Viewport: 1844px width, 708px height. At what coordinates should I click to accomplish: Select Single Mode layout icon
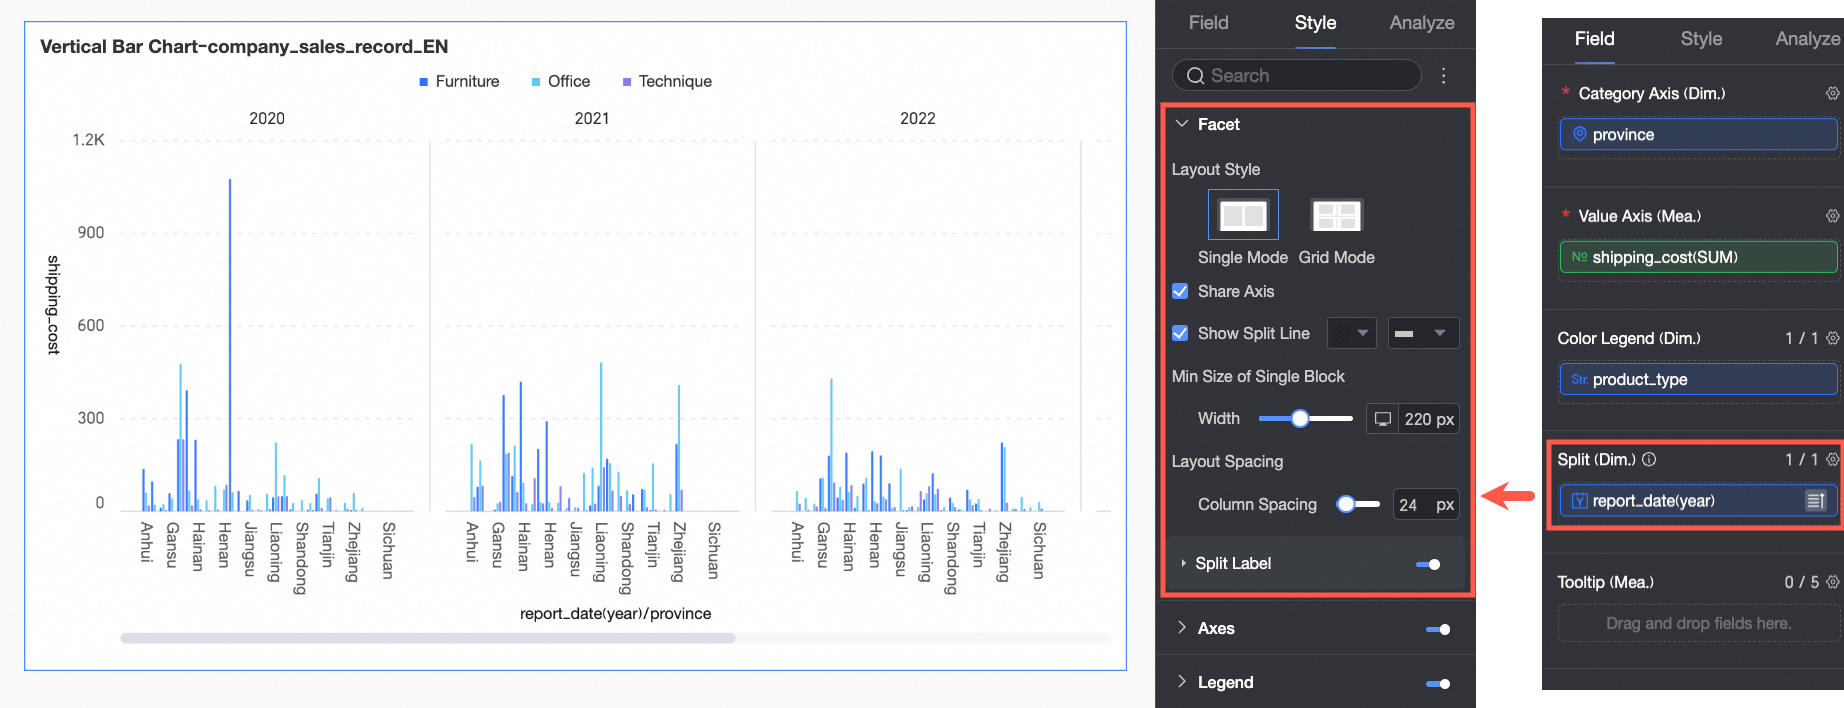coord(1243,215)
